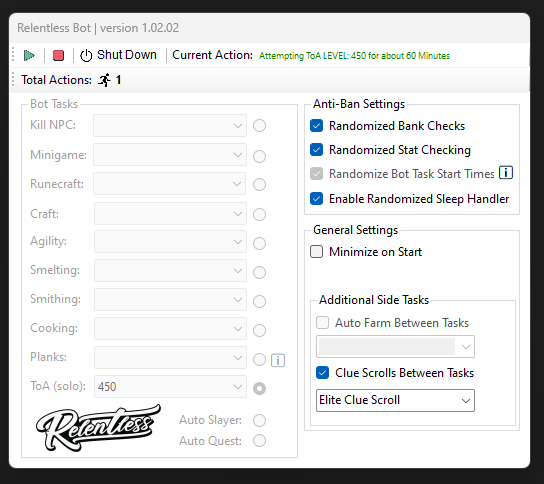The image size is (544, 484).
Task: Toggle Randomize Bot Task Start Times checkbox
Action: pos(316,173)
